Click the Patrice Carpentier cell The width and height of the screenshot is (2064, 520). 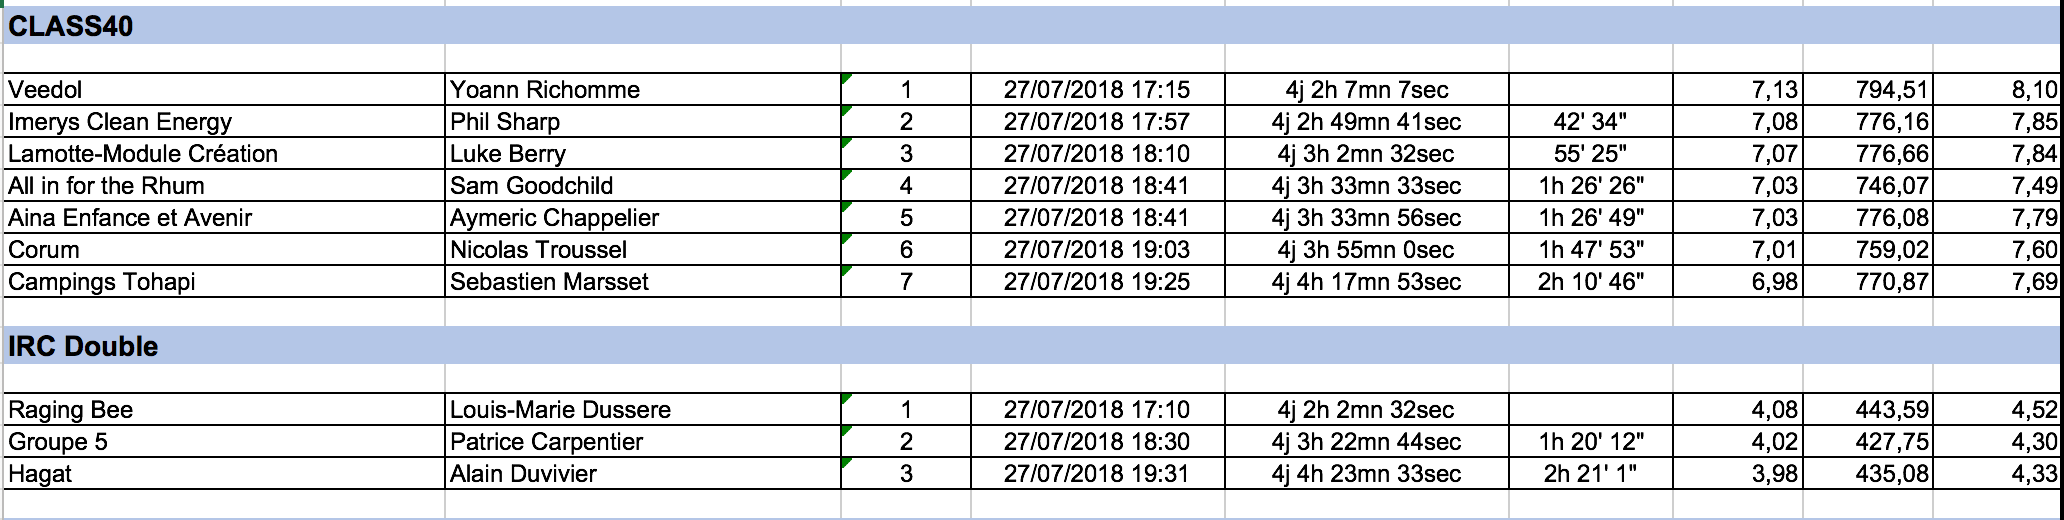click(546, 442)
